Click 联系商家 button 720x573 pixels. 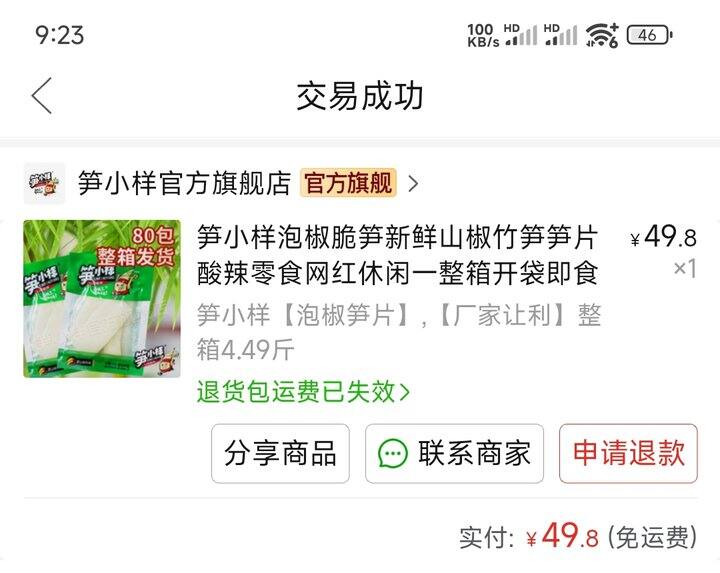click(x=455, y=454)
